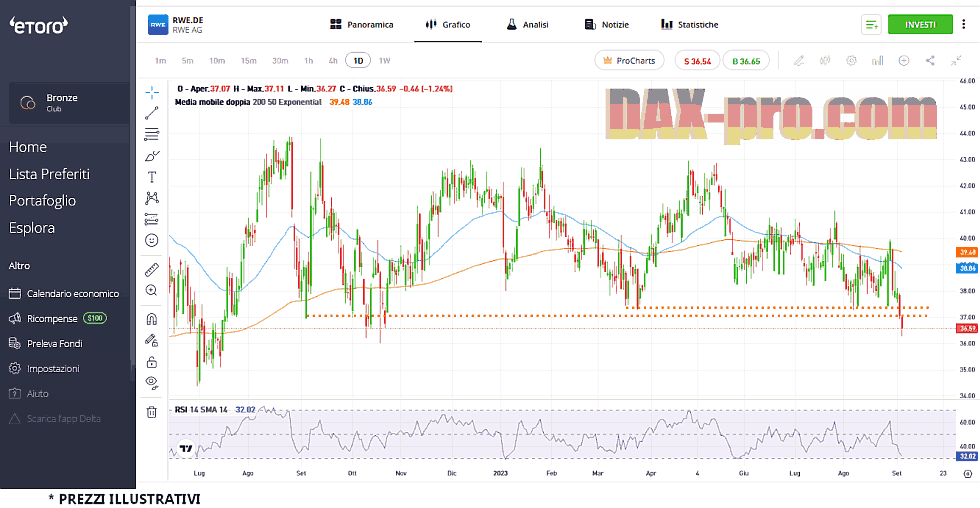
Task: Open Portafoglio
Action: point(42,201)
